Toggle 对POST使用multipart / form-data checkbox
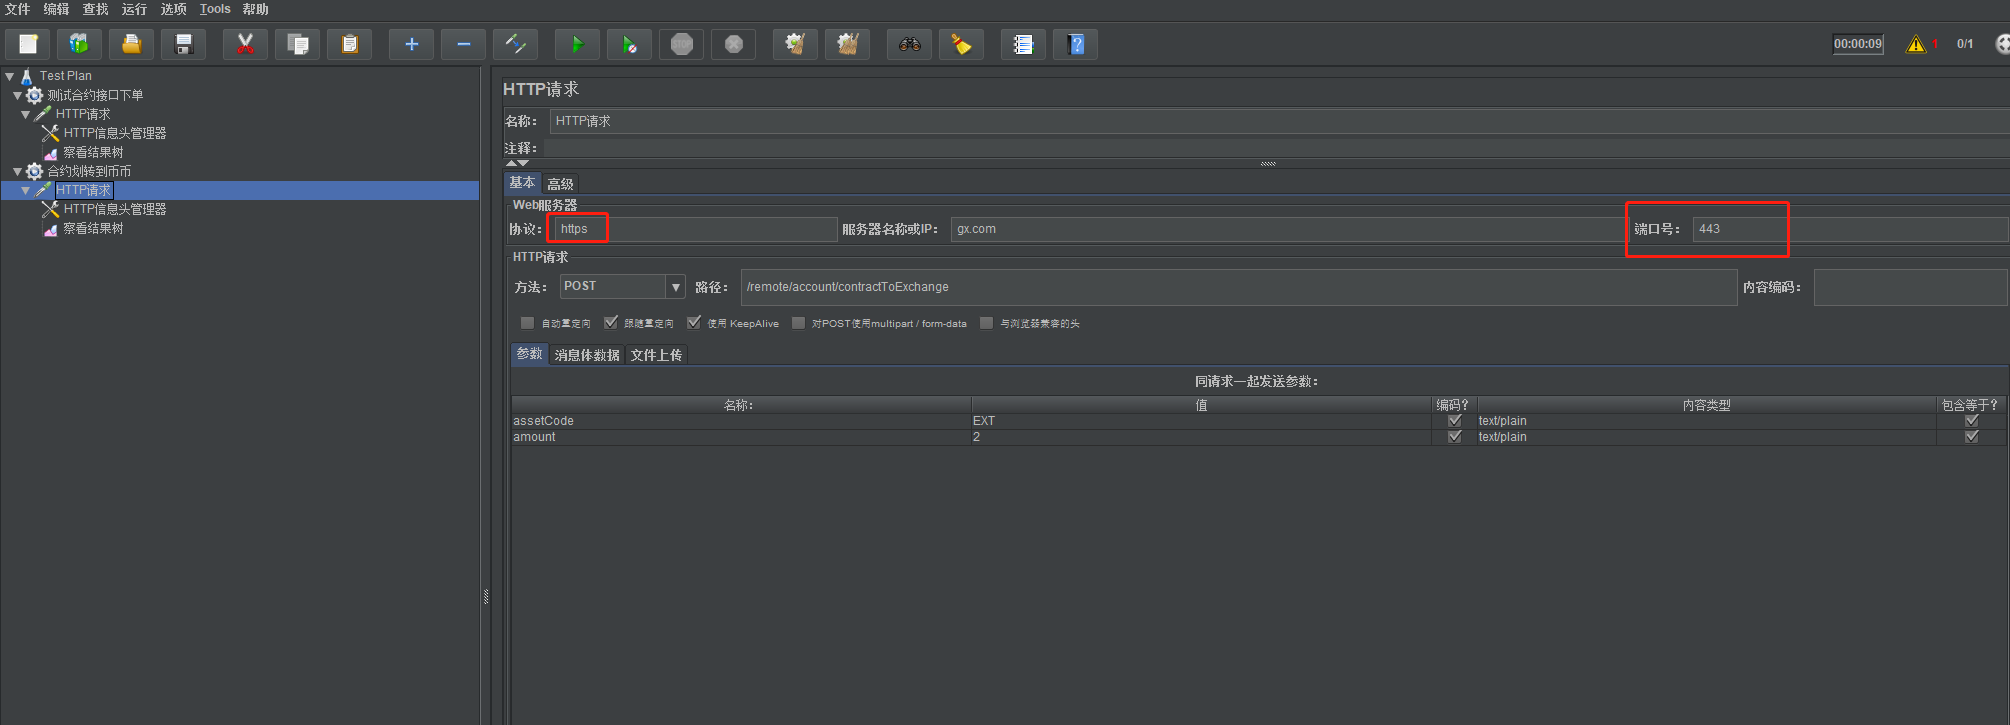The image size is (2010, 725). coord(798,323)
